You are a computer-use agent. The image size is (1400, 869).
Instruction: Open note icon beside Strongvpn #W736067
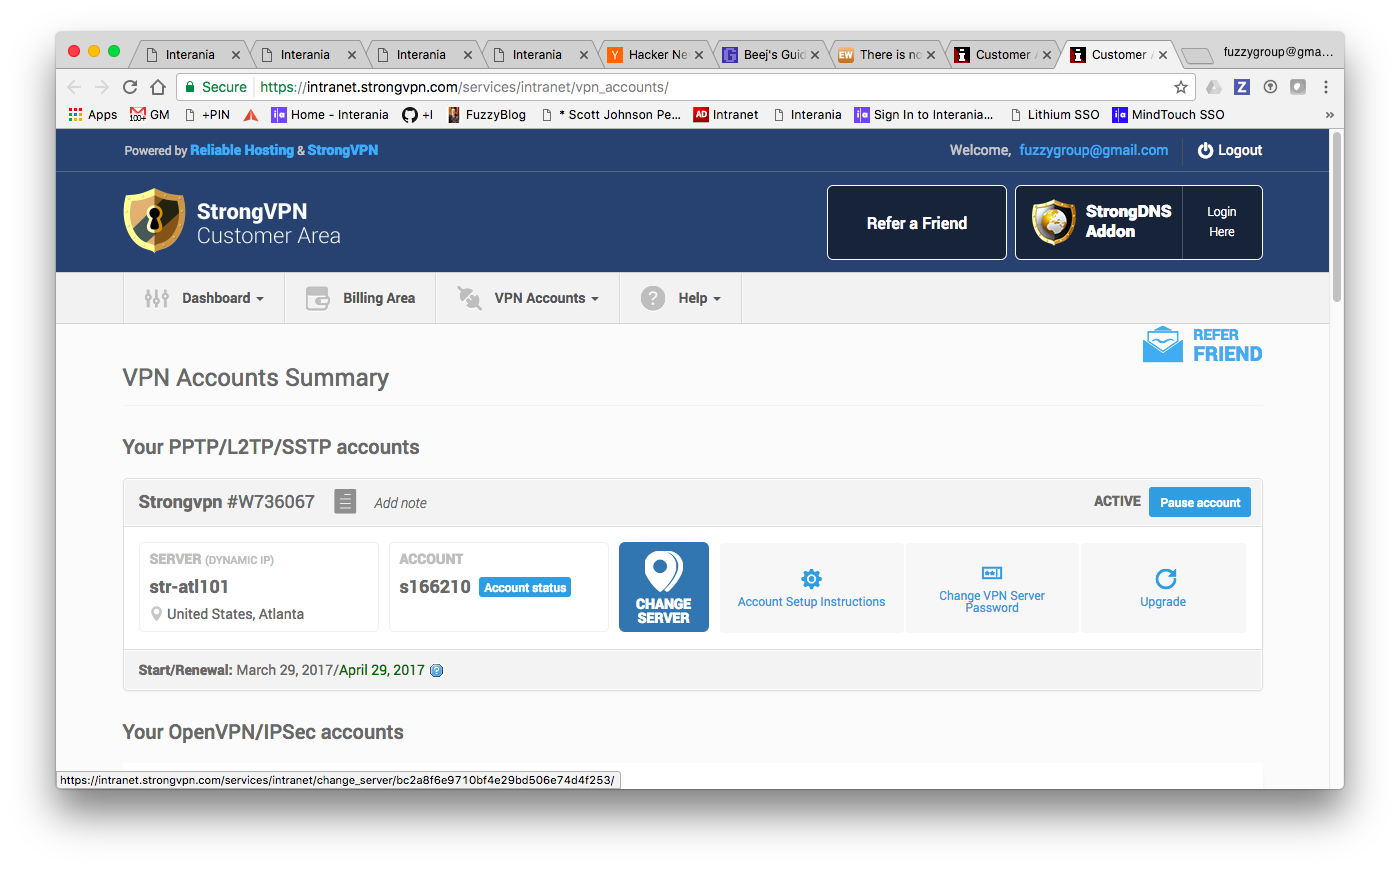pos(345,501)
